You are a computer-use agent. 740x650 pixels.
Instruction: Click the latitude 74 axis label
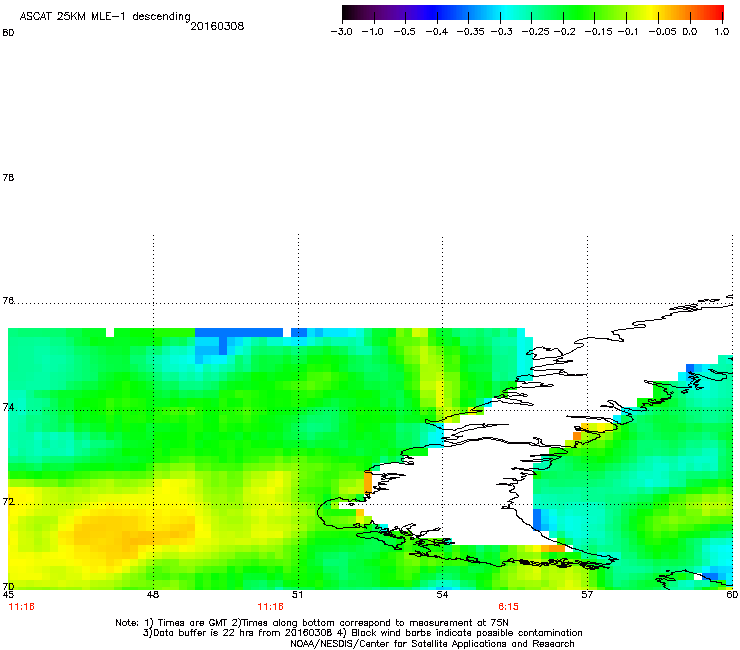tap(8, 407)
